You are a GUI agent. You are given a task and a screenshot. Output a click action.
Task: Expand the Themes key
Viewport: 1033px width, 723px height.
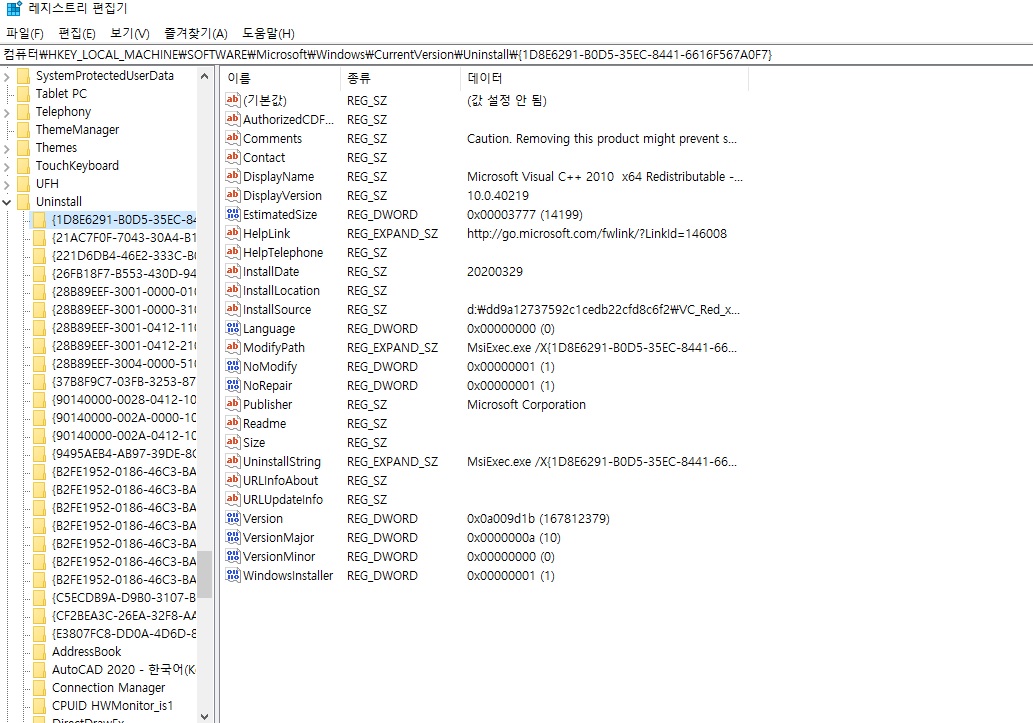coord(7,148)
